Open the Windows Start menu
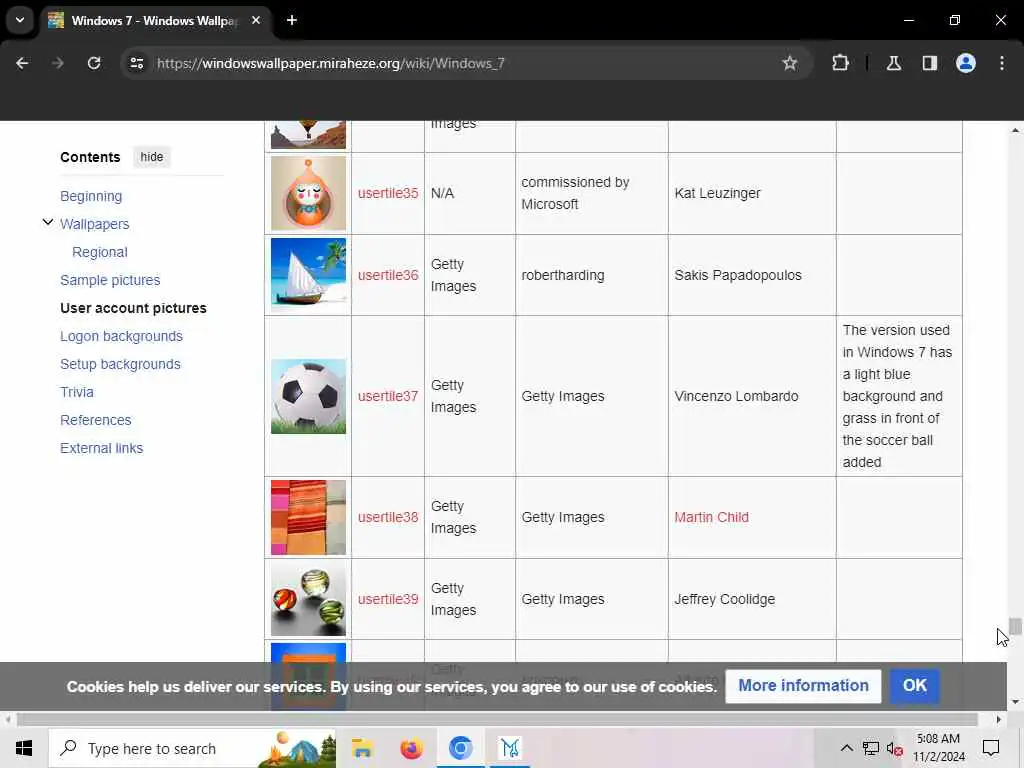Screen dimensions: 1024x768 point(24,748)
